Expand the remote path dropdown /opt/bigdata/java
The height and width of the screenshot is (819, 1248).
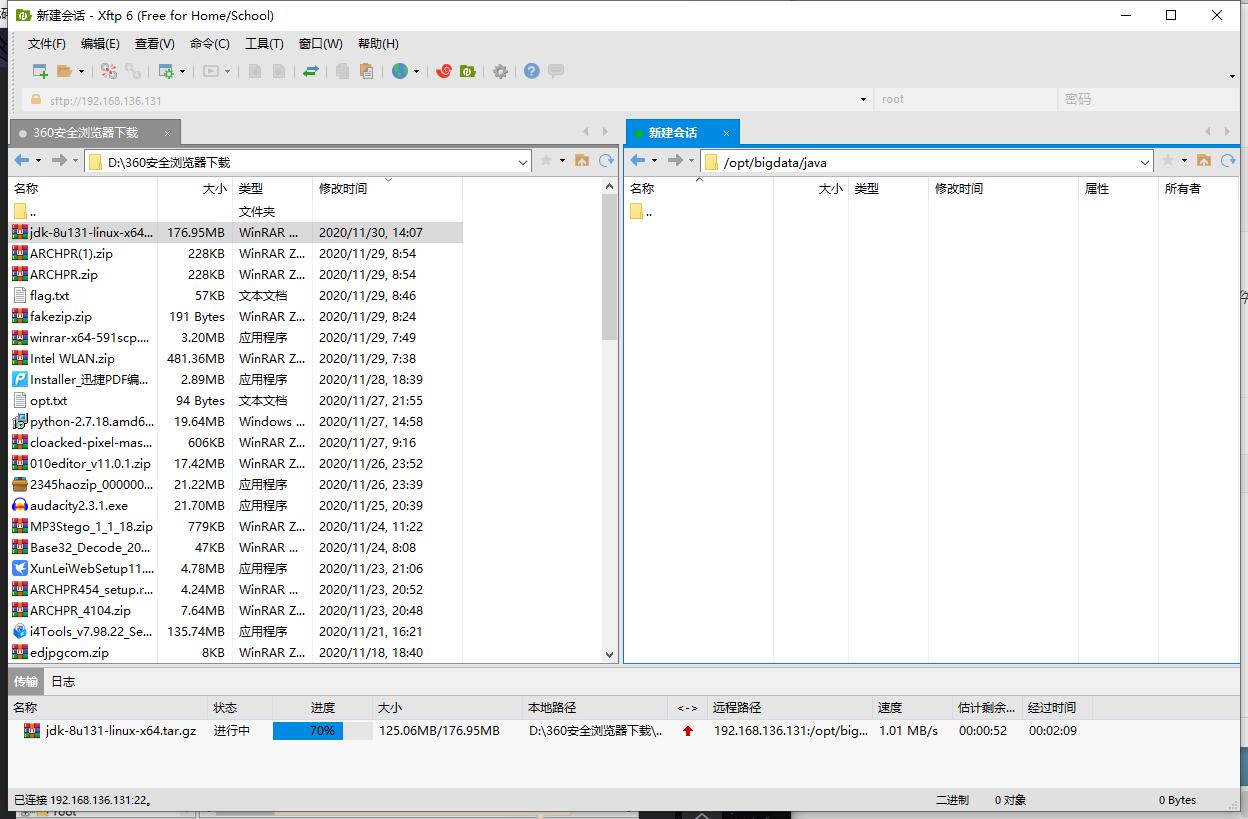tap(1145, 162)
